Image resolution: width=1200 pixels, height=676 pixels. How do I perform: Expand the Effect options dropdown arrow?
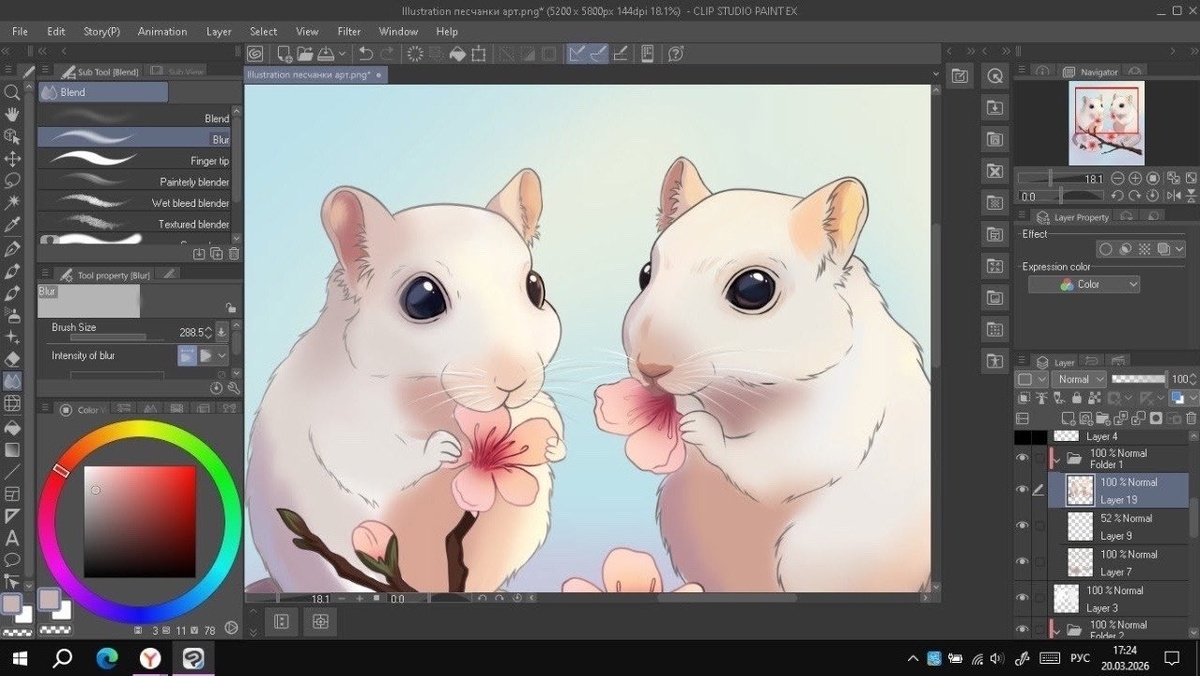point(1179,249)
